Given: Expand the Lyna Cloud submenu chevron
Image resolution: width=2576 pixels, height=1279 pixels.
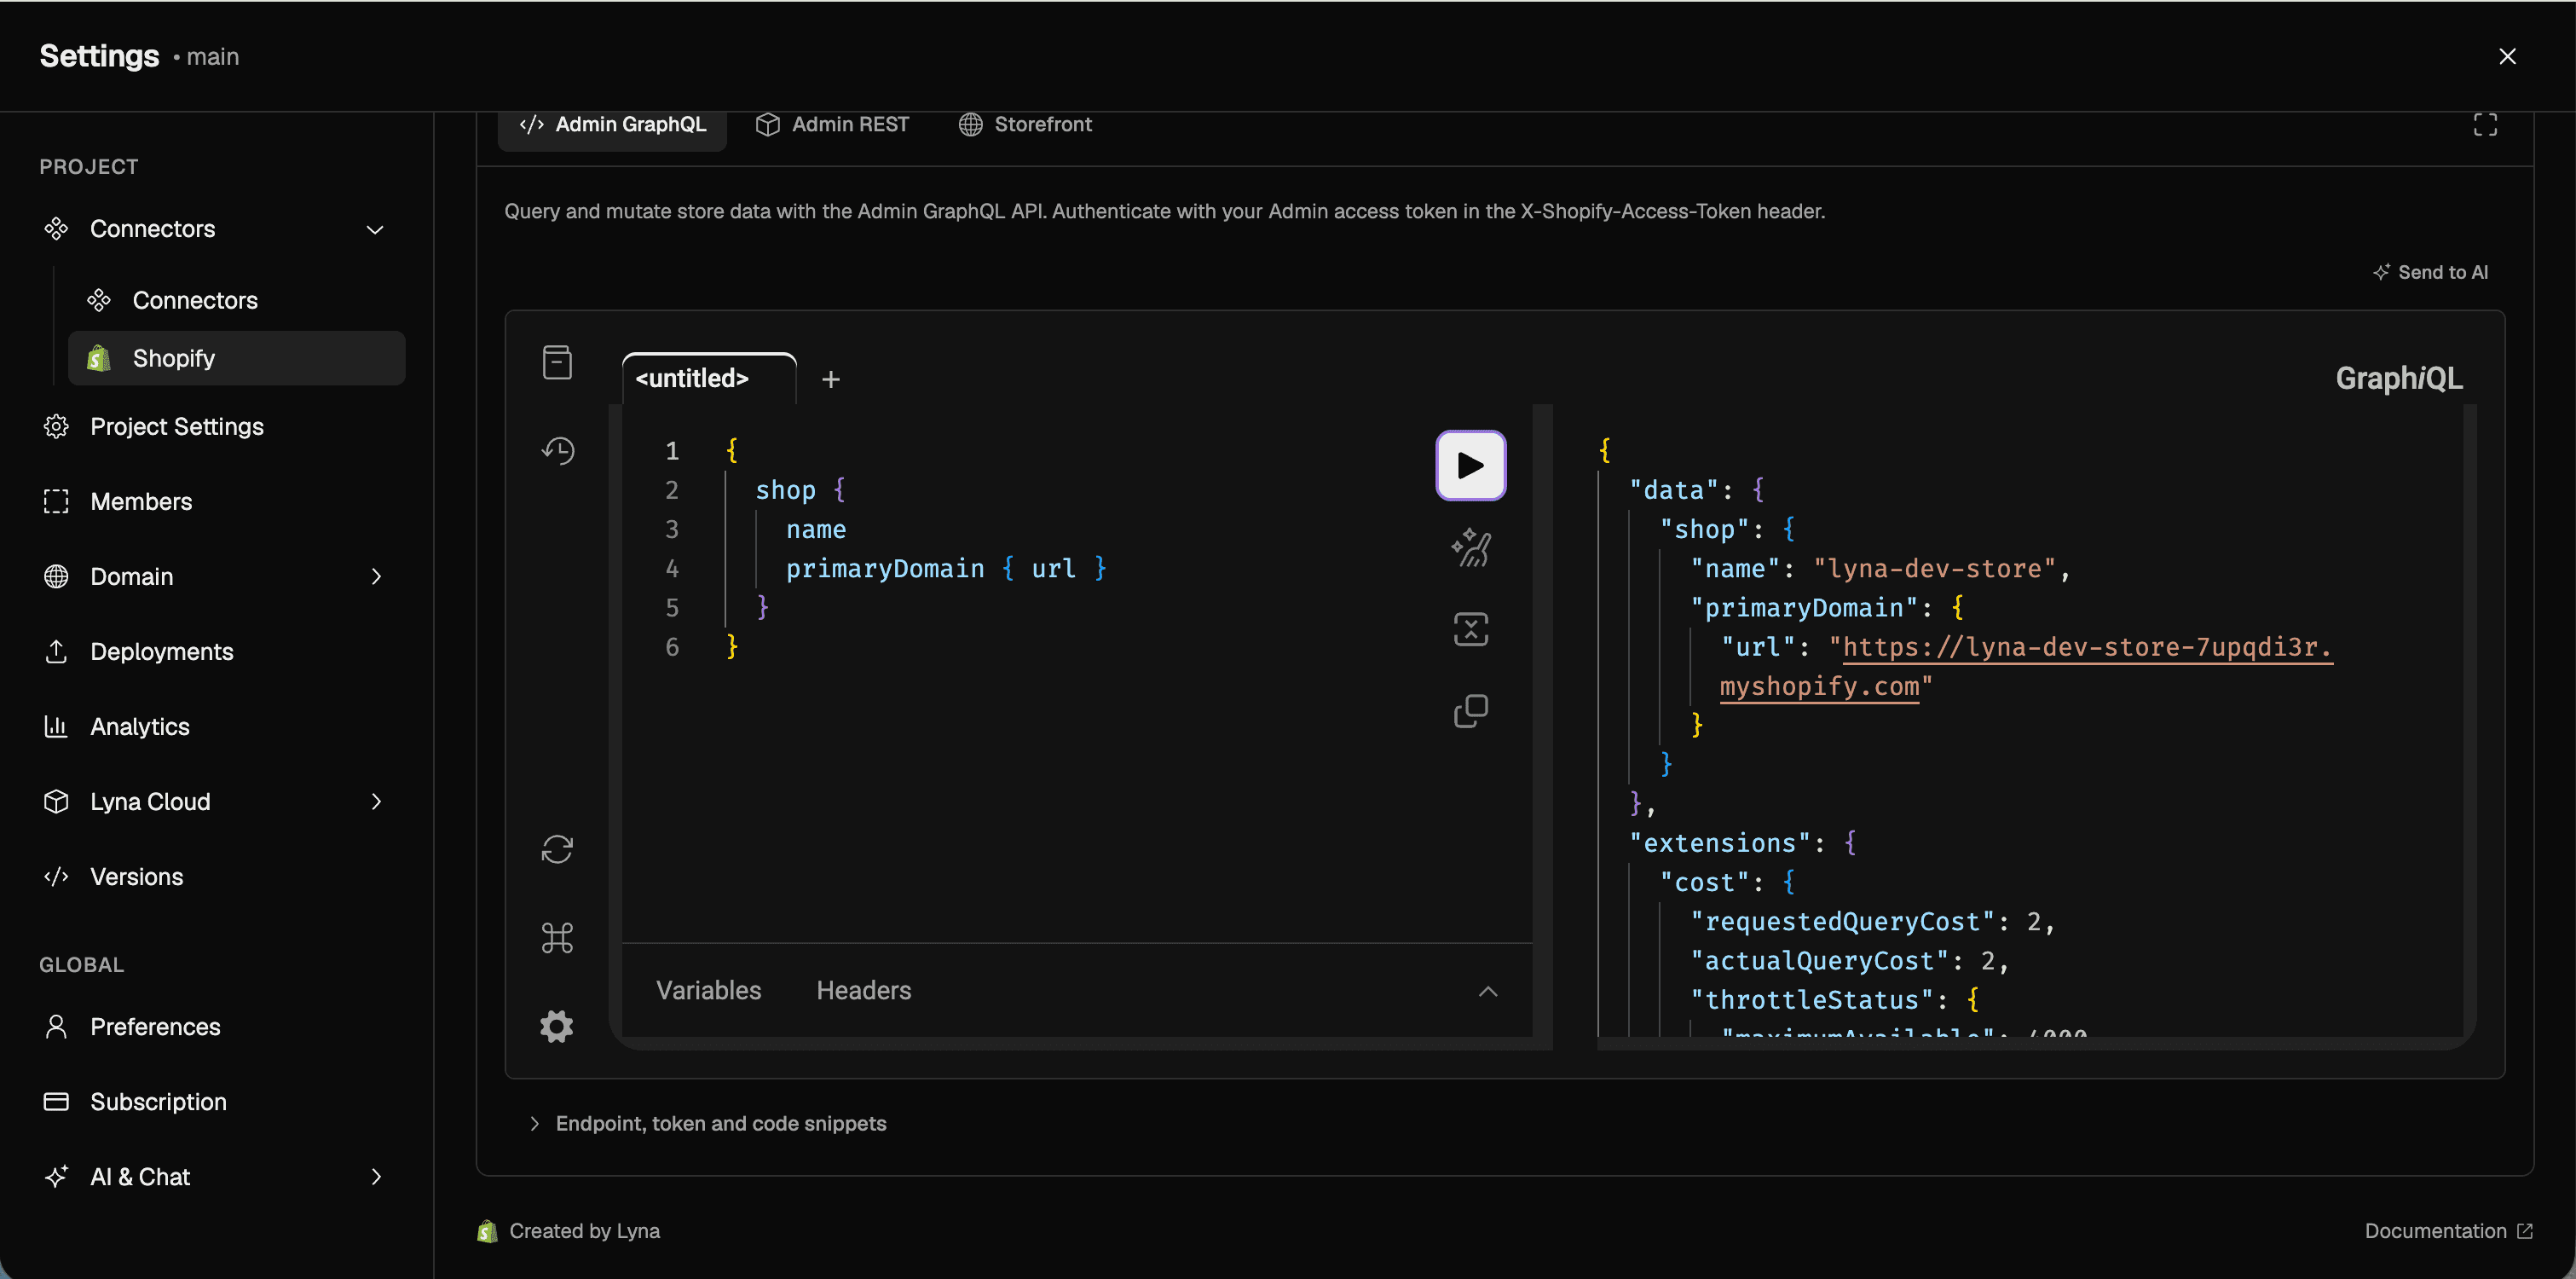Looking at the screenshot, I should click(376, 801).
